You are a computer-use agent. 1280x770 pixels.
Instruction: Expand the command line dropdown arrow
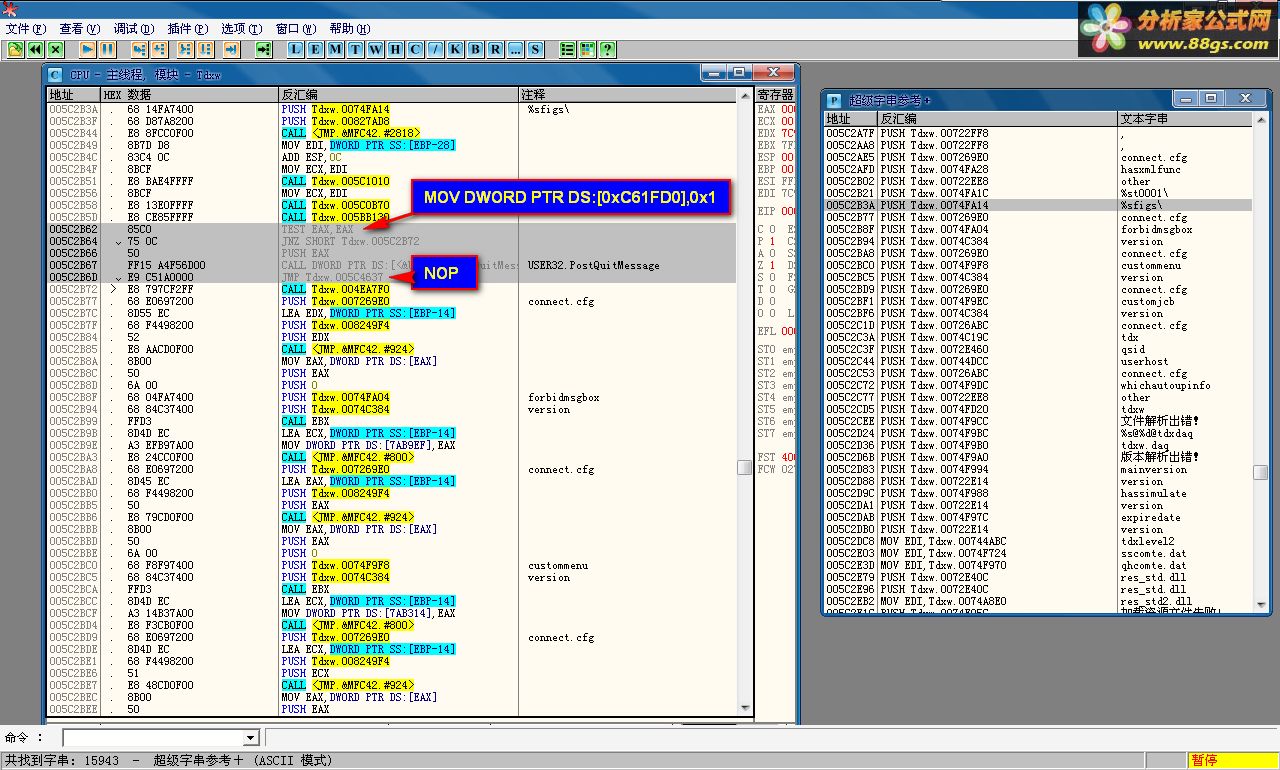point(251,738)
